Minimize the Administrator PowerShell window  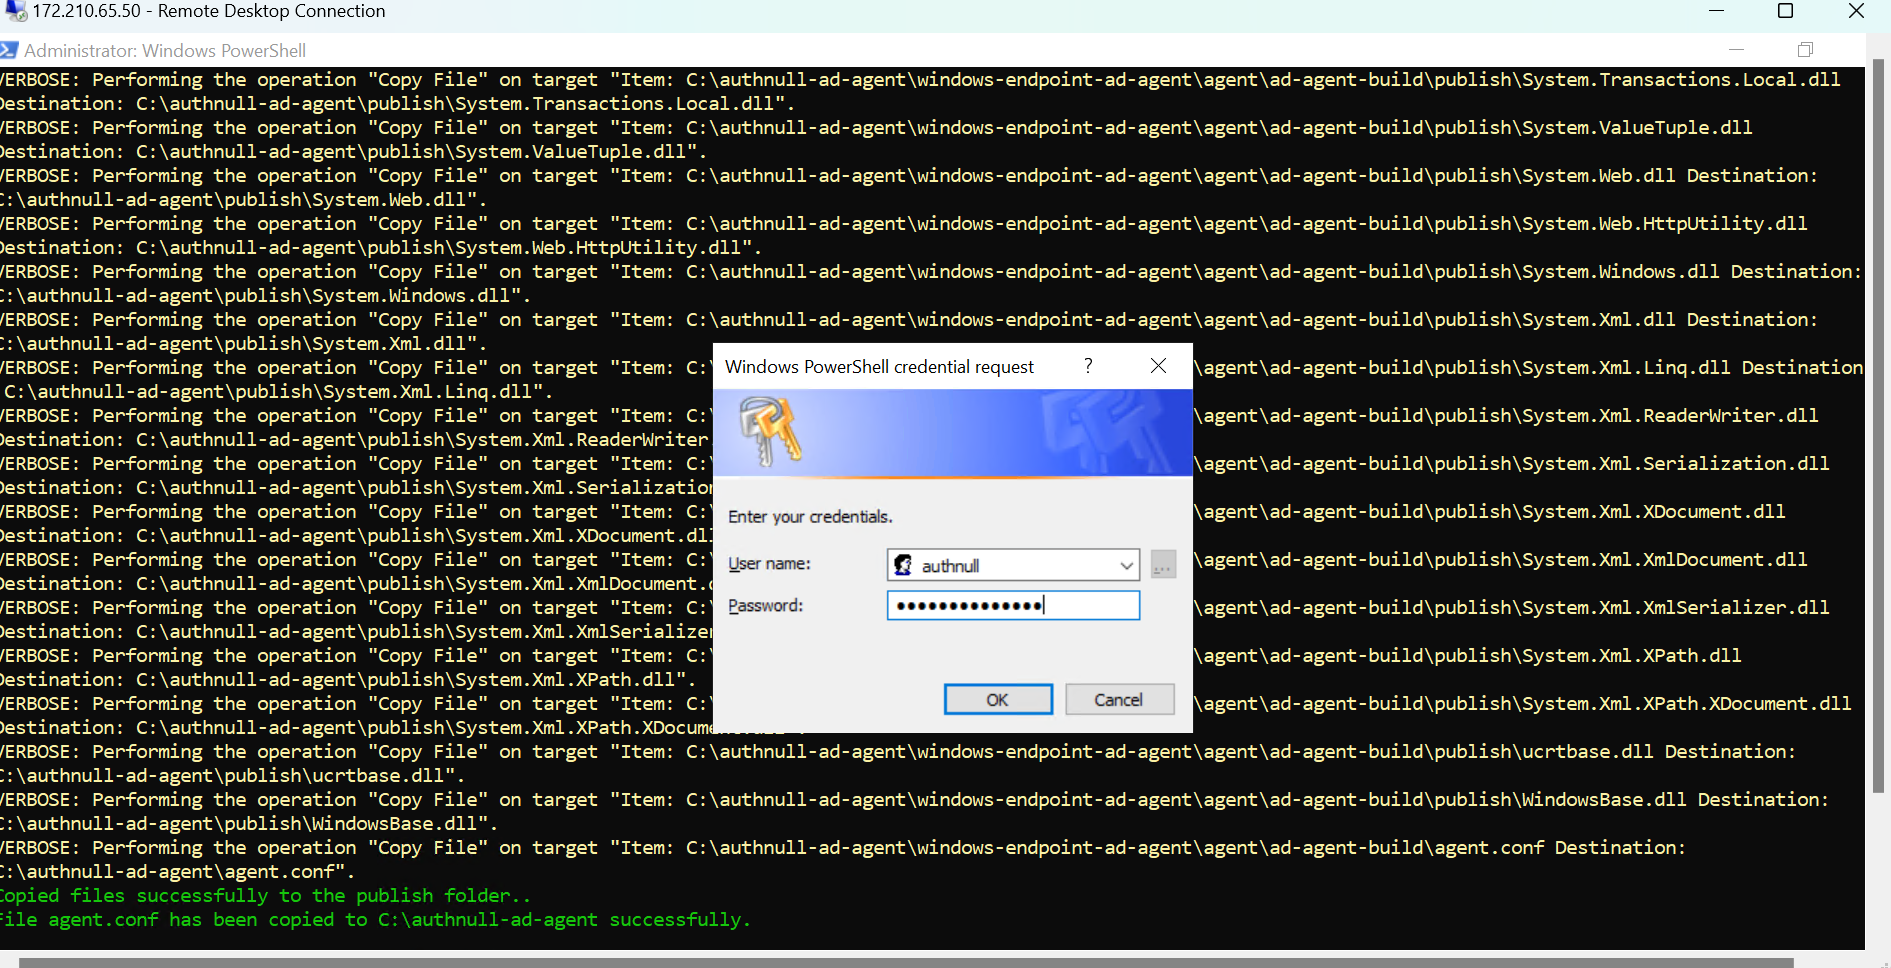coord(1736,50)
